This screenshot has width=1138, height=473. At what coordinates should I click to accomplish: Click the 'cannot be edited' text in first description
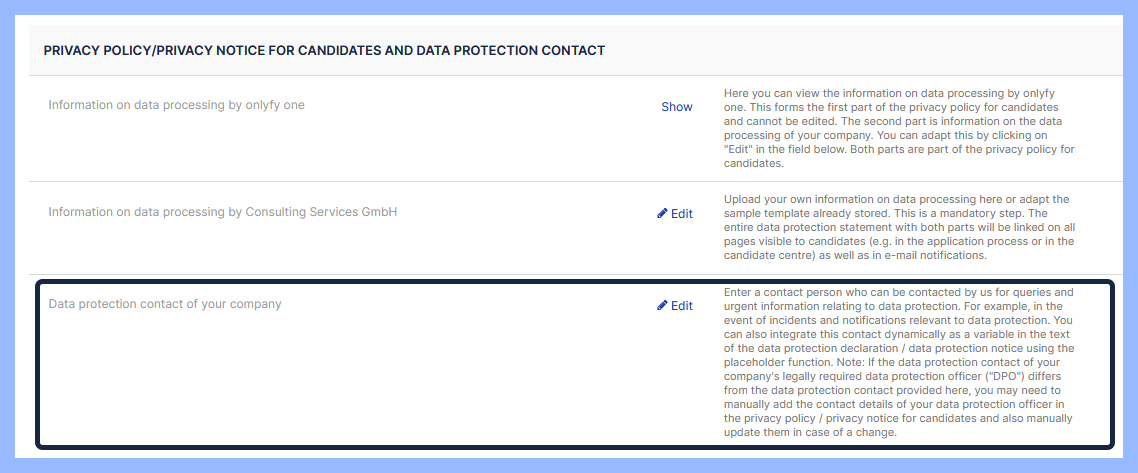[x=762, y=121]
